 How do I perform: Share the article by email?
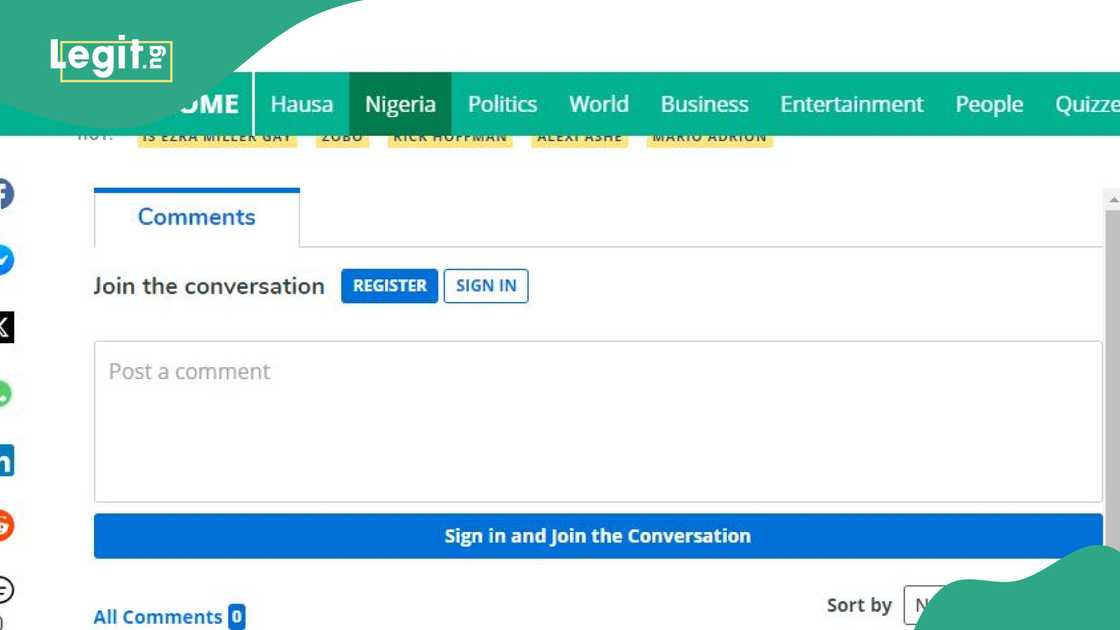(x=5, y=592)
